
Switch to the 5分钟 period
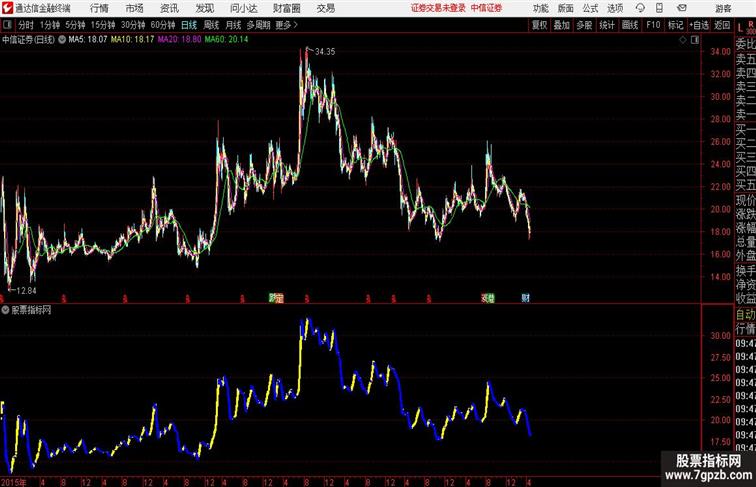tap(75, 25)
